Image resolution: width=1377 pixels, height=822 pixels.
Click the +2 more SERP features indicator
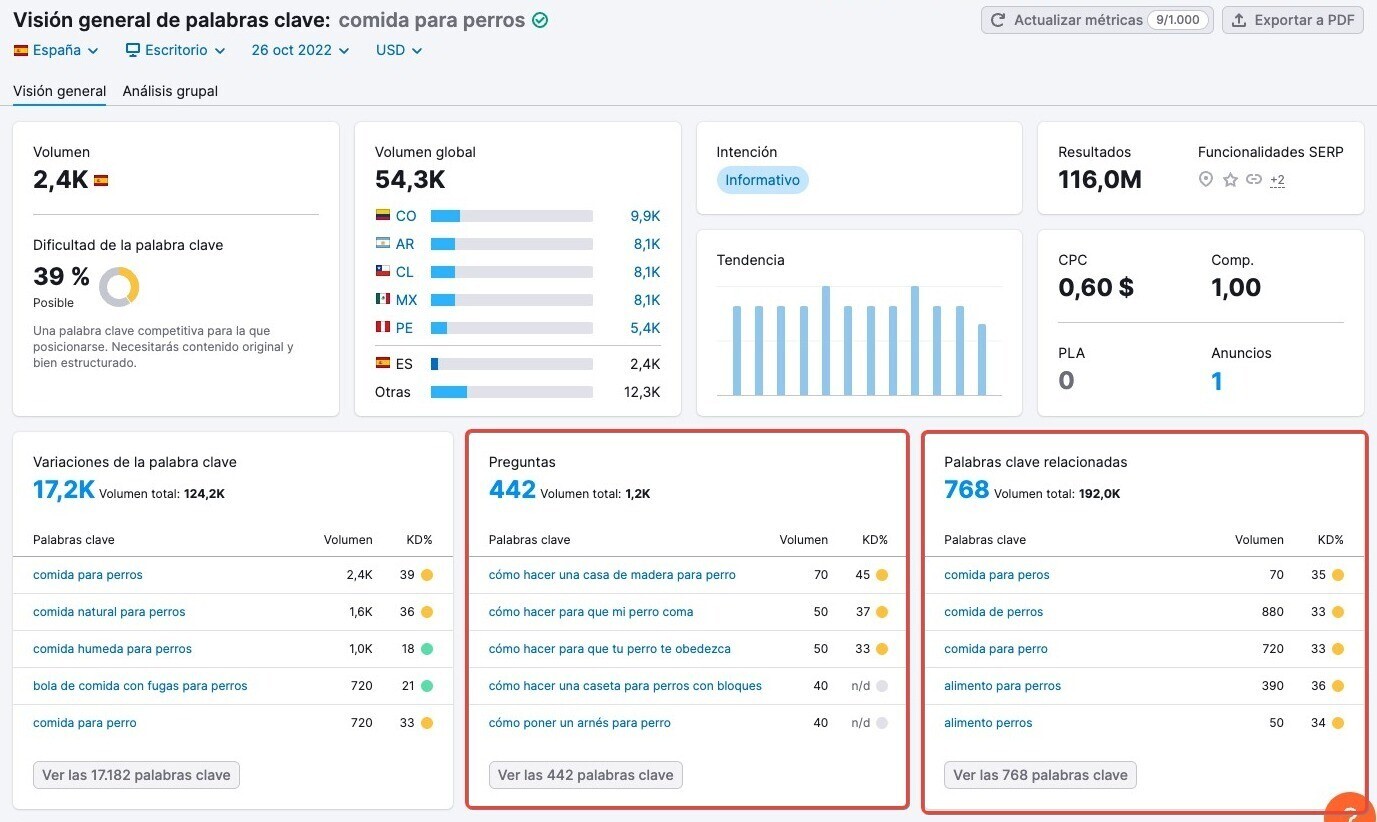point(1277,180)
